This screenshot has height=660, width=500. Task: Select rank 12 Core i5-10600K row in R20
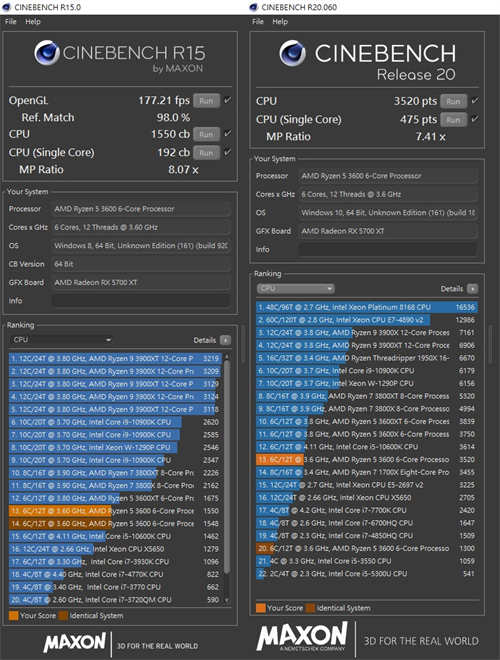click(367, 447)
